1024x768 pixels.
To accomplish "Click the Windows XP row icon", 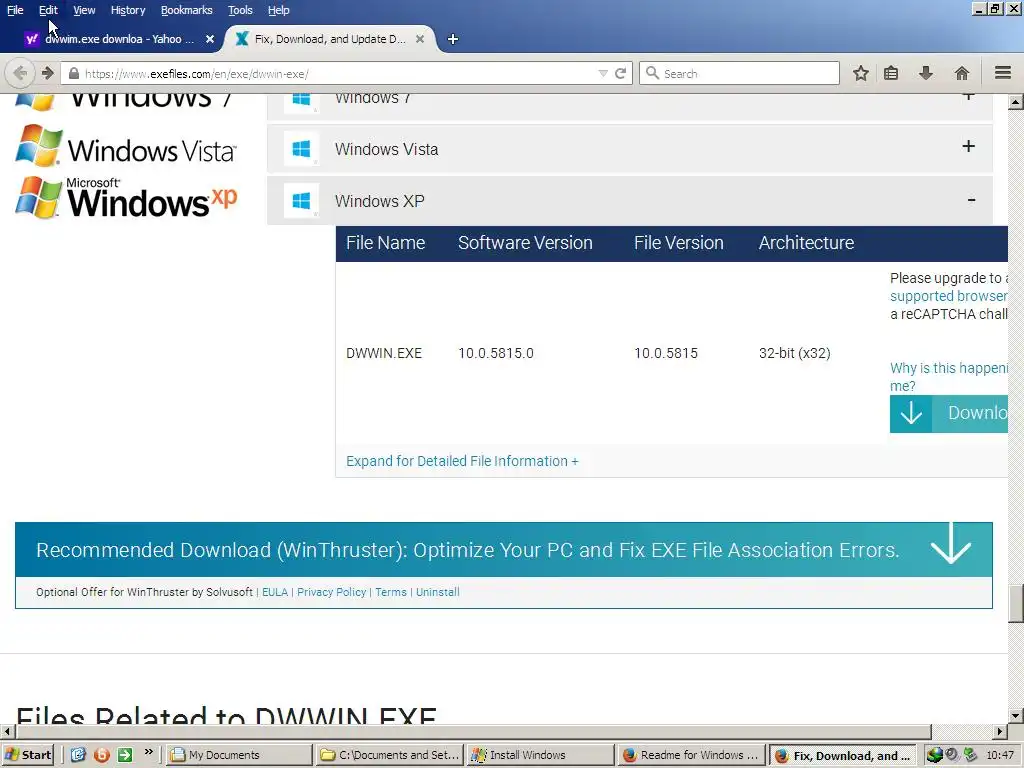I will (301, 200).
